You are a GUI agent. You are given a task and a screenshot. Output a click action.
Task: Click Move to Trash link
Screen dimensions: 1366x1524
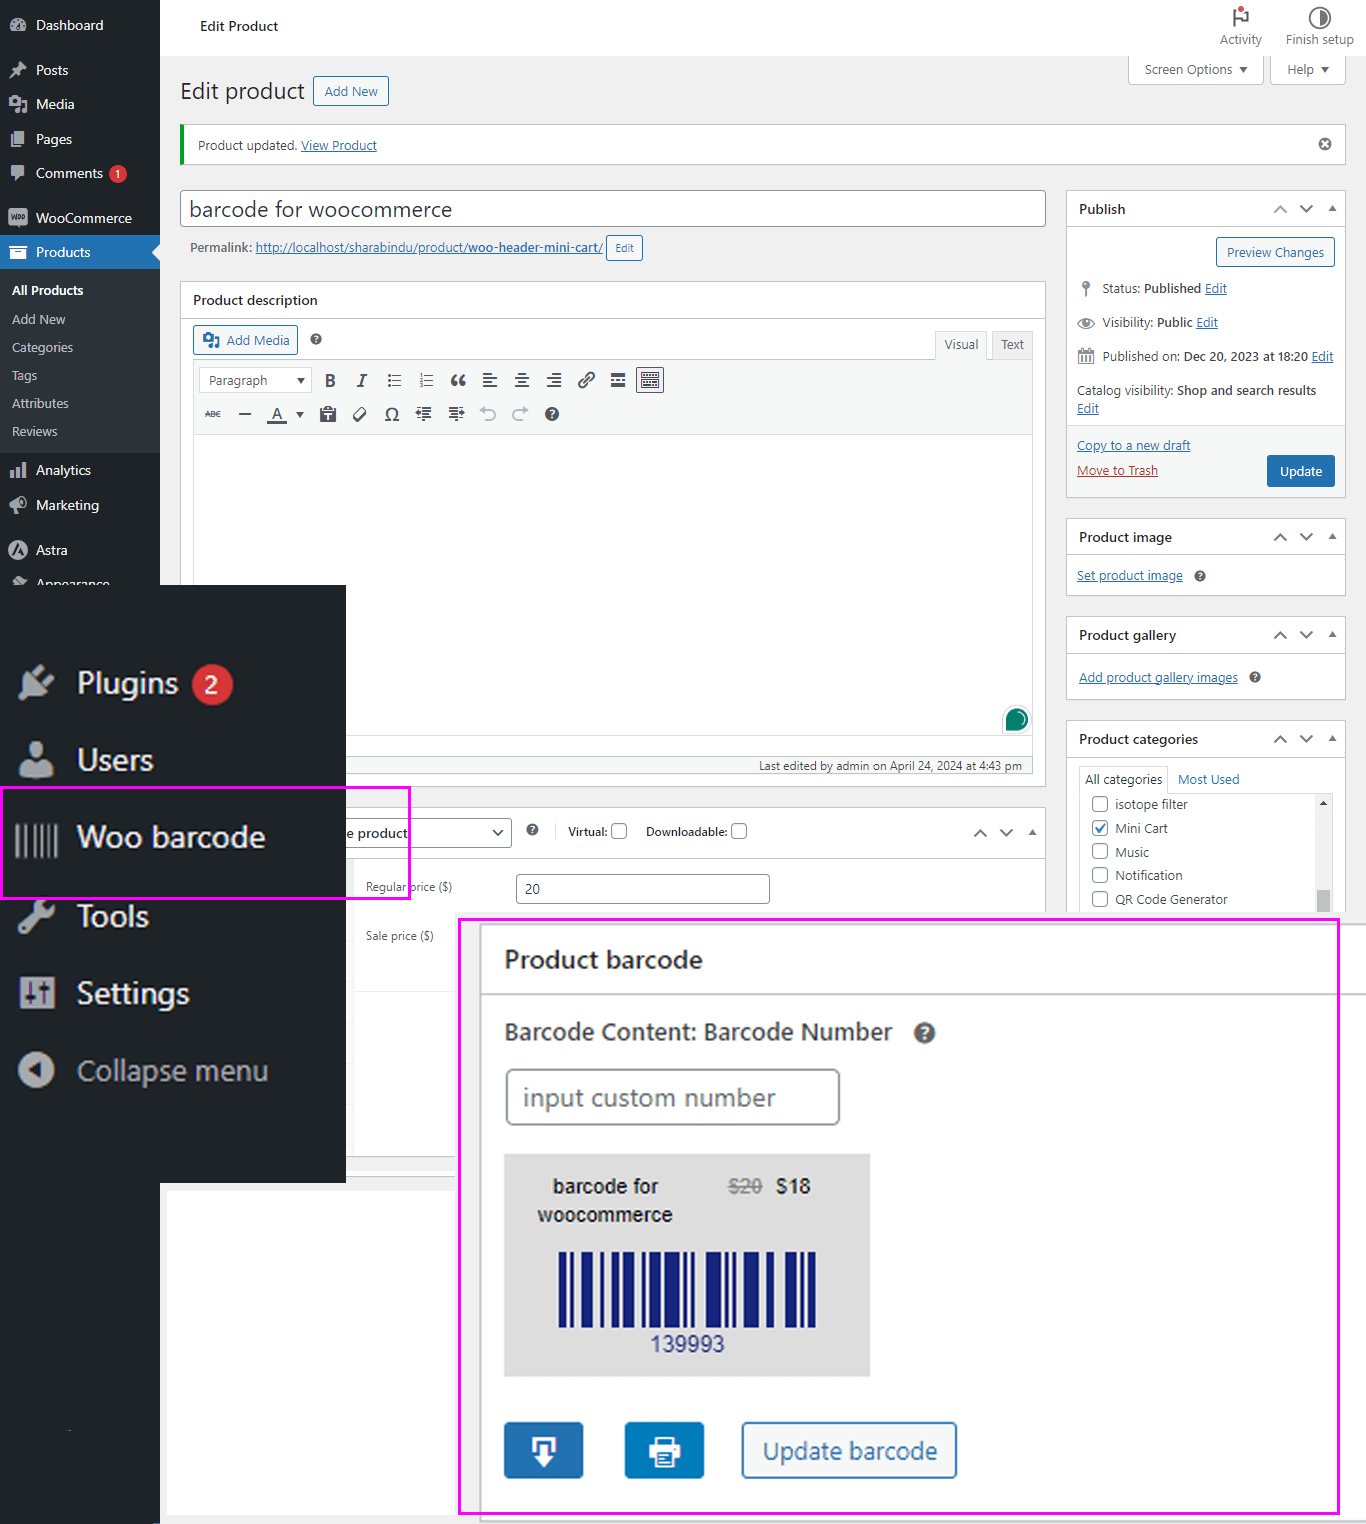(1117, 470)
